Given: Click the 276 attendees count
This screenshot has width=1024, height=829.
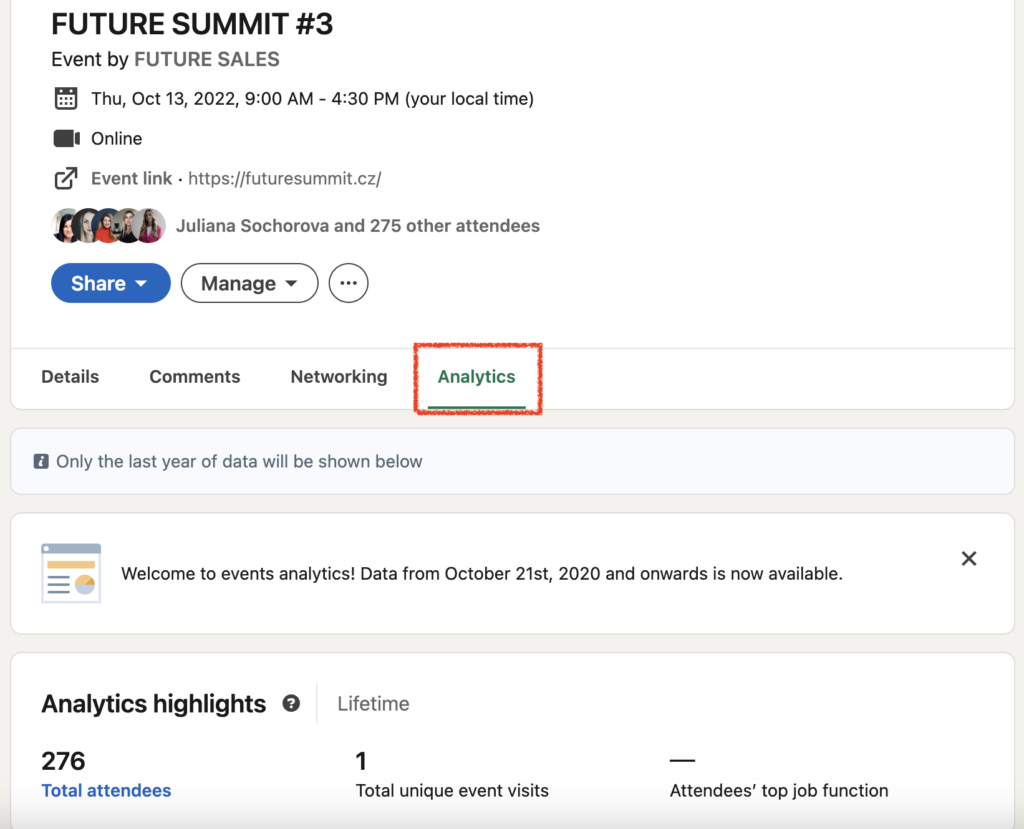Looking at the screenshot, I should (x=63, y=761).
